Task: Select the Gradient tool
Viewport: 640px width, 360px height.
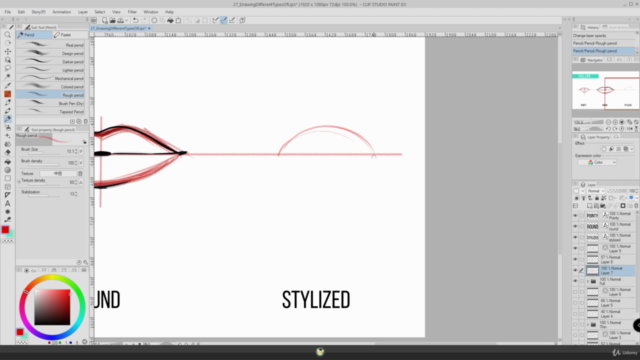Action: 7,170
